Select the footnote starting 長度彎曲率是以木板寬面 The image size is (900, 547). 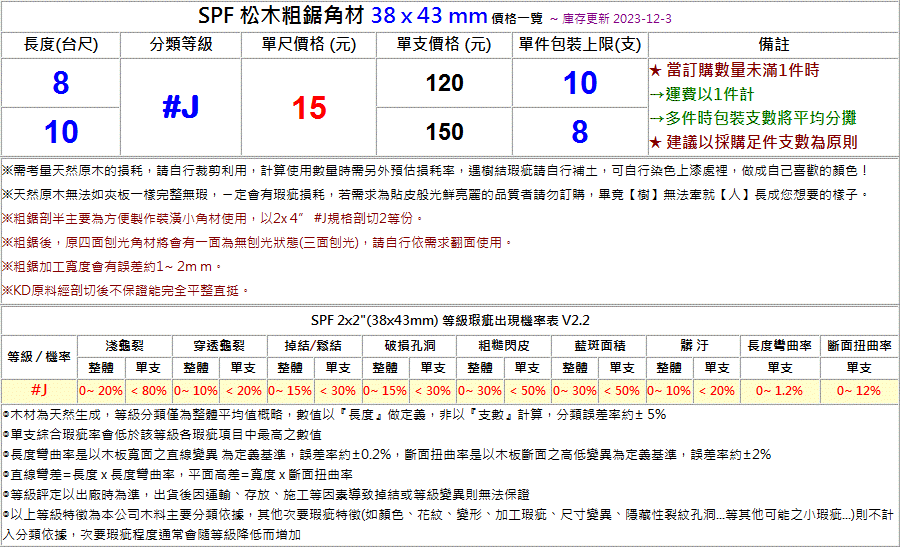click(387, 455)
